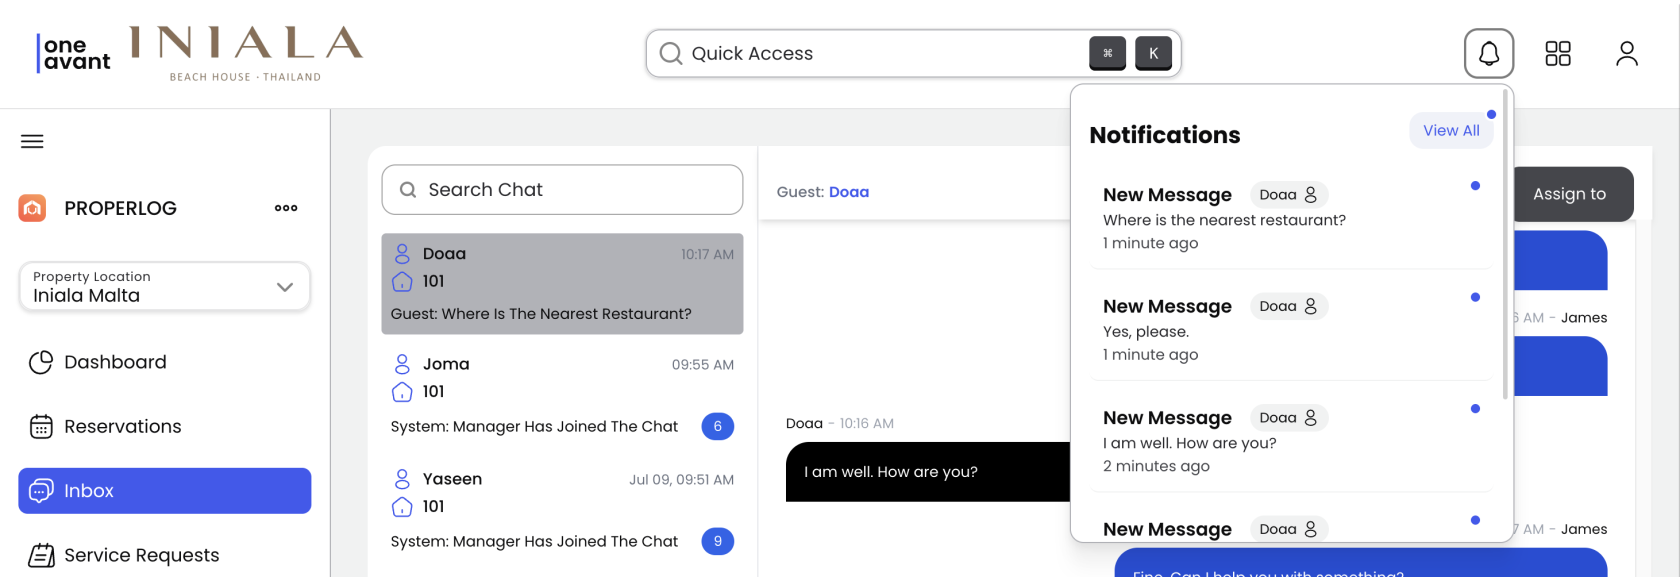Open the user profile icon

tap(1627, 54)
